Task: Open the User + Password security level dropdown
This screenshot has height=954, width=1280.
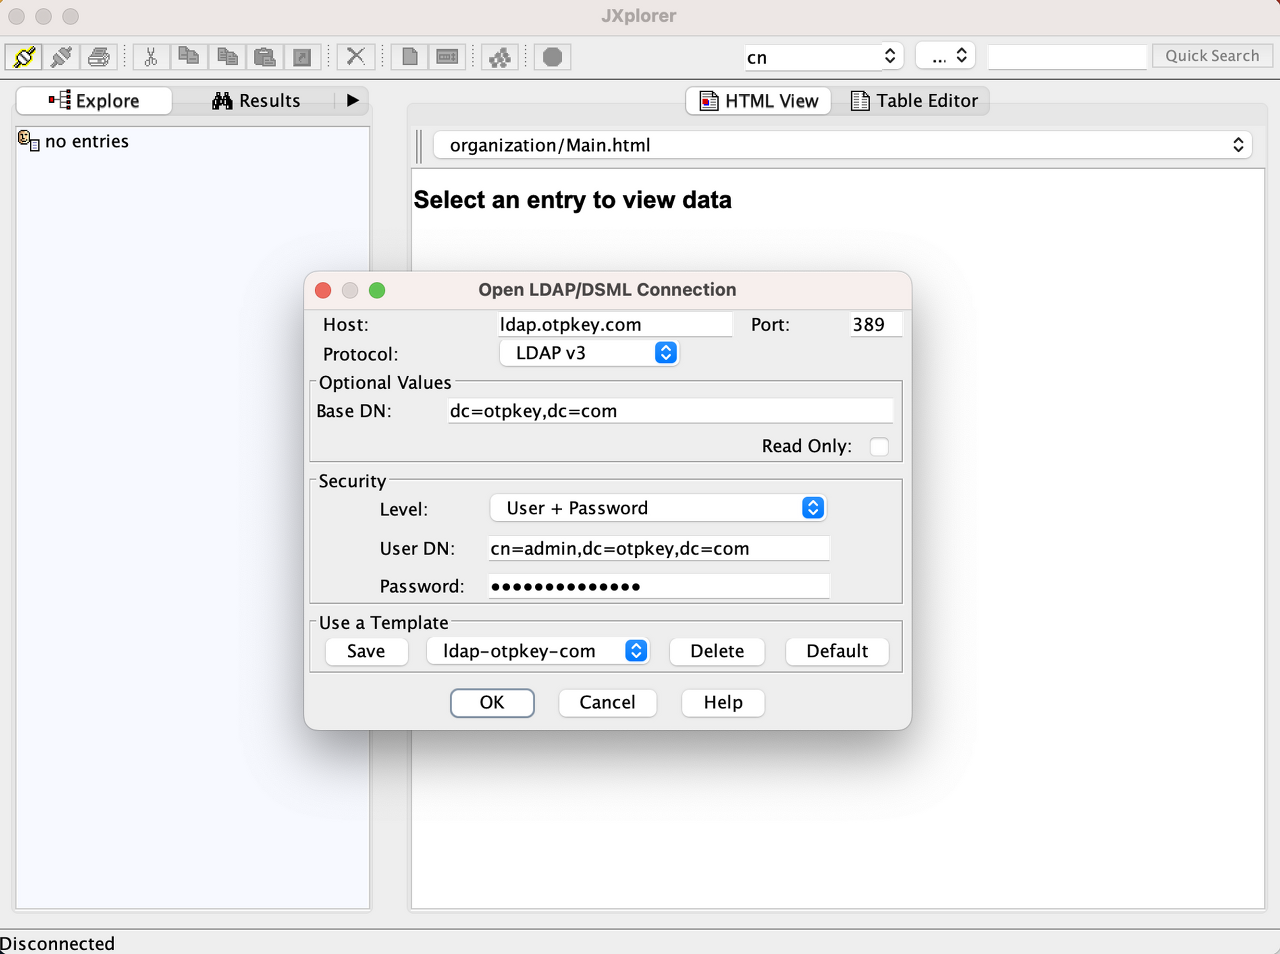Action: click(x=658, y=508)
